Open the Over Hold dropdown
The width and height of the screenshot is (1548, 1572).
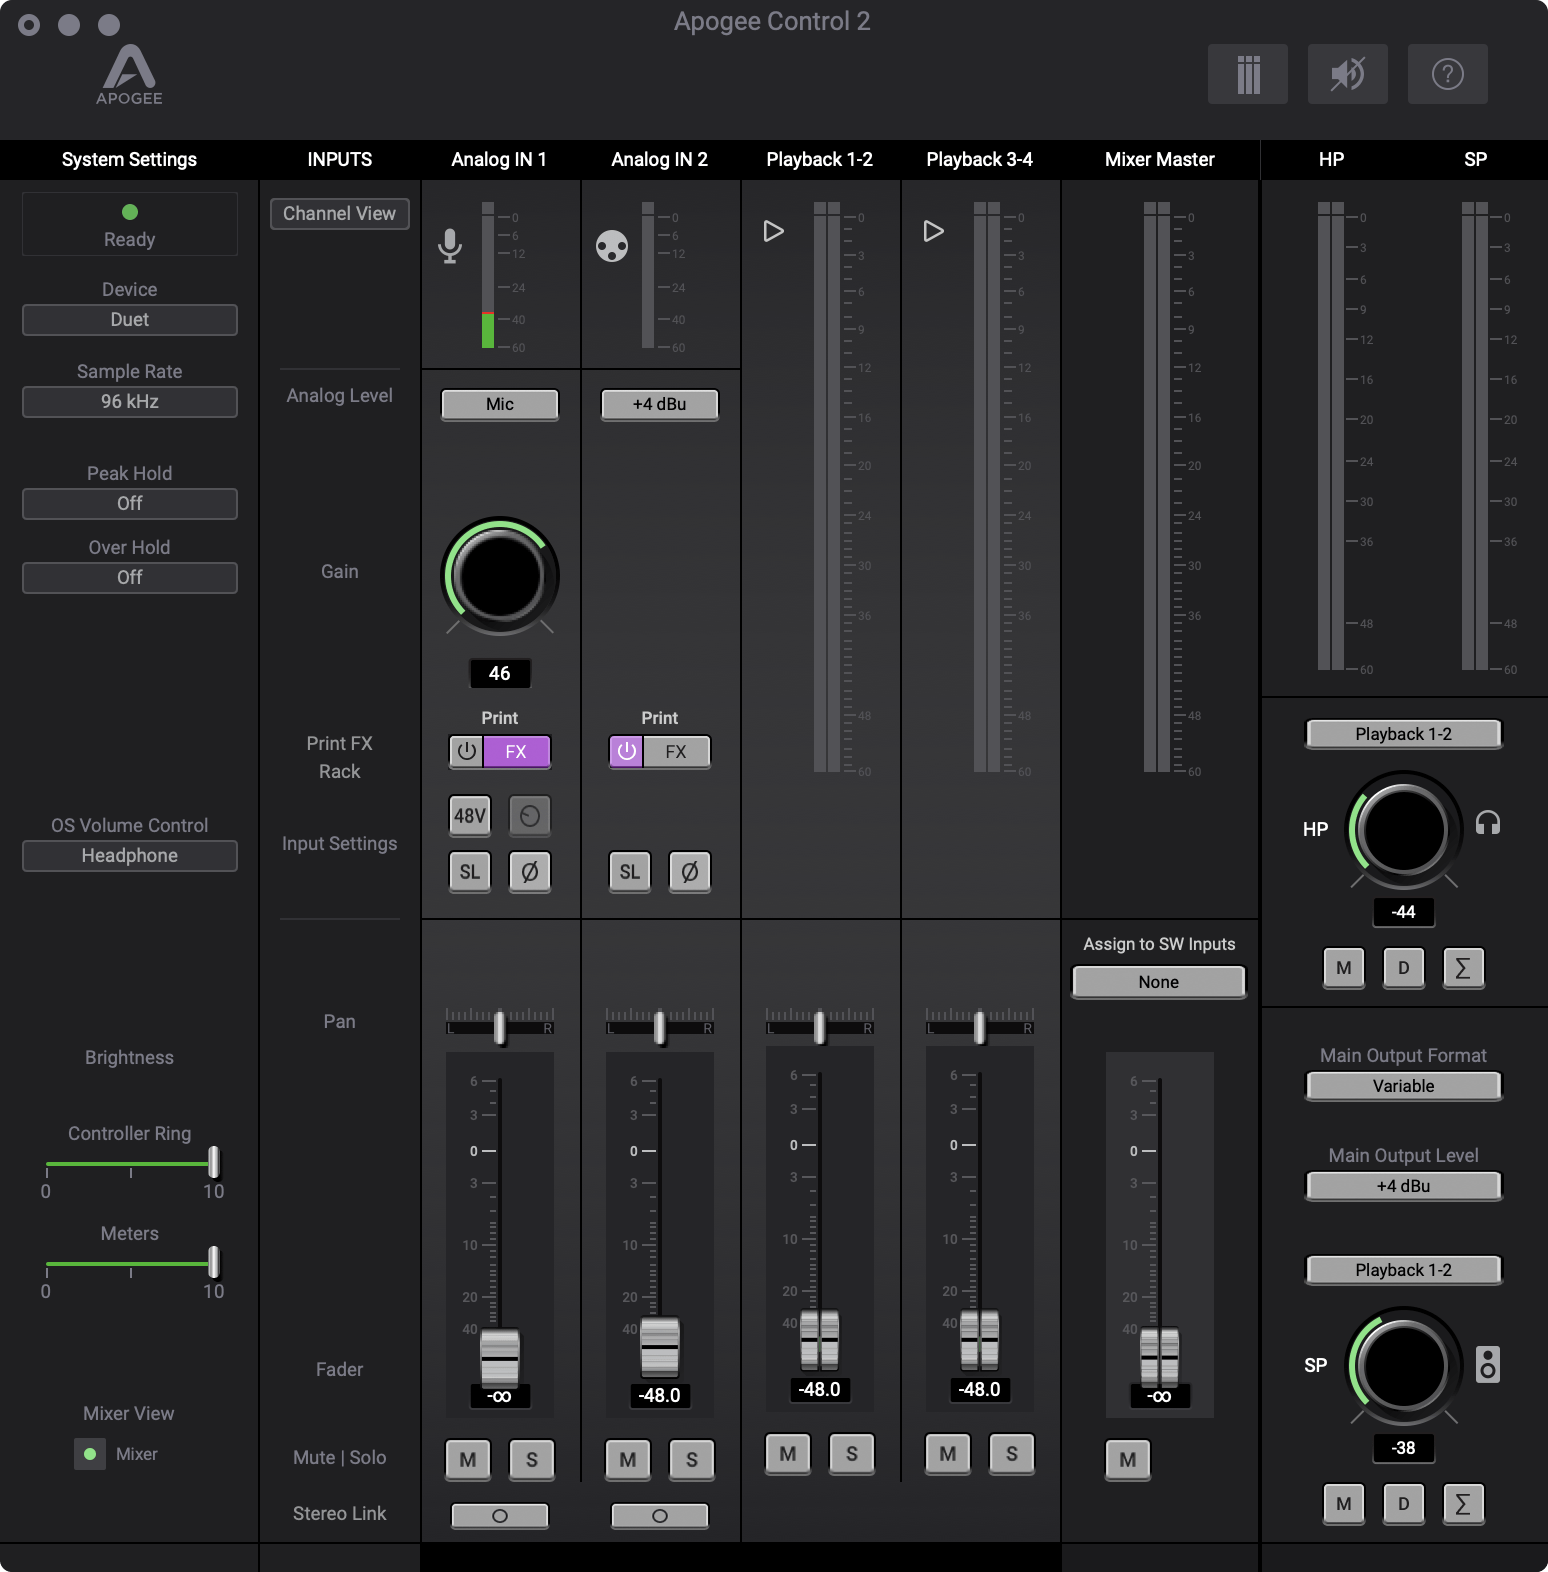pyautogui.click(x=130, y=578)
